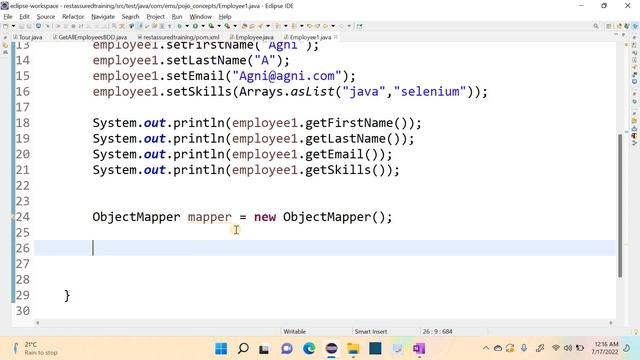Image resolution: width=640 pixels, height=360 pixels.
Task: Click the New file toolbar icon
Action: (x=5, y=26)
